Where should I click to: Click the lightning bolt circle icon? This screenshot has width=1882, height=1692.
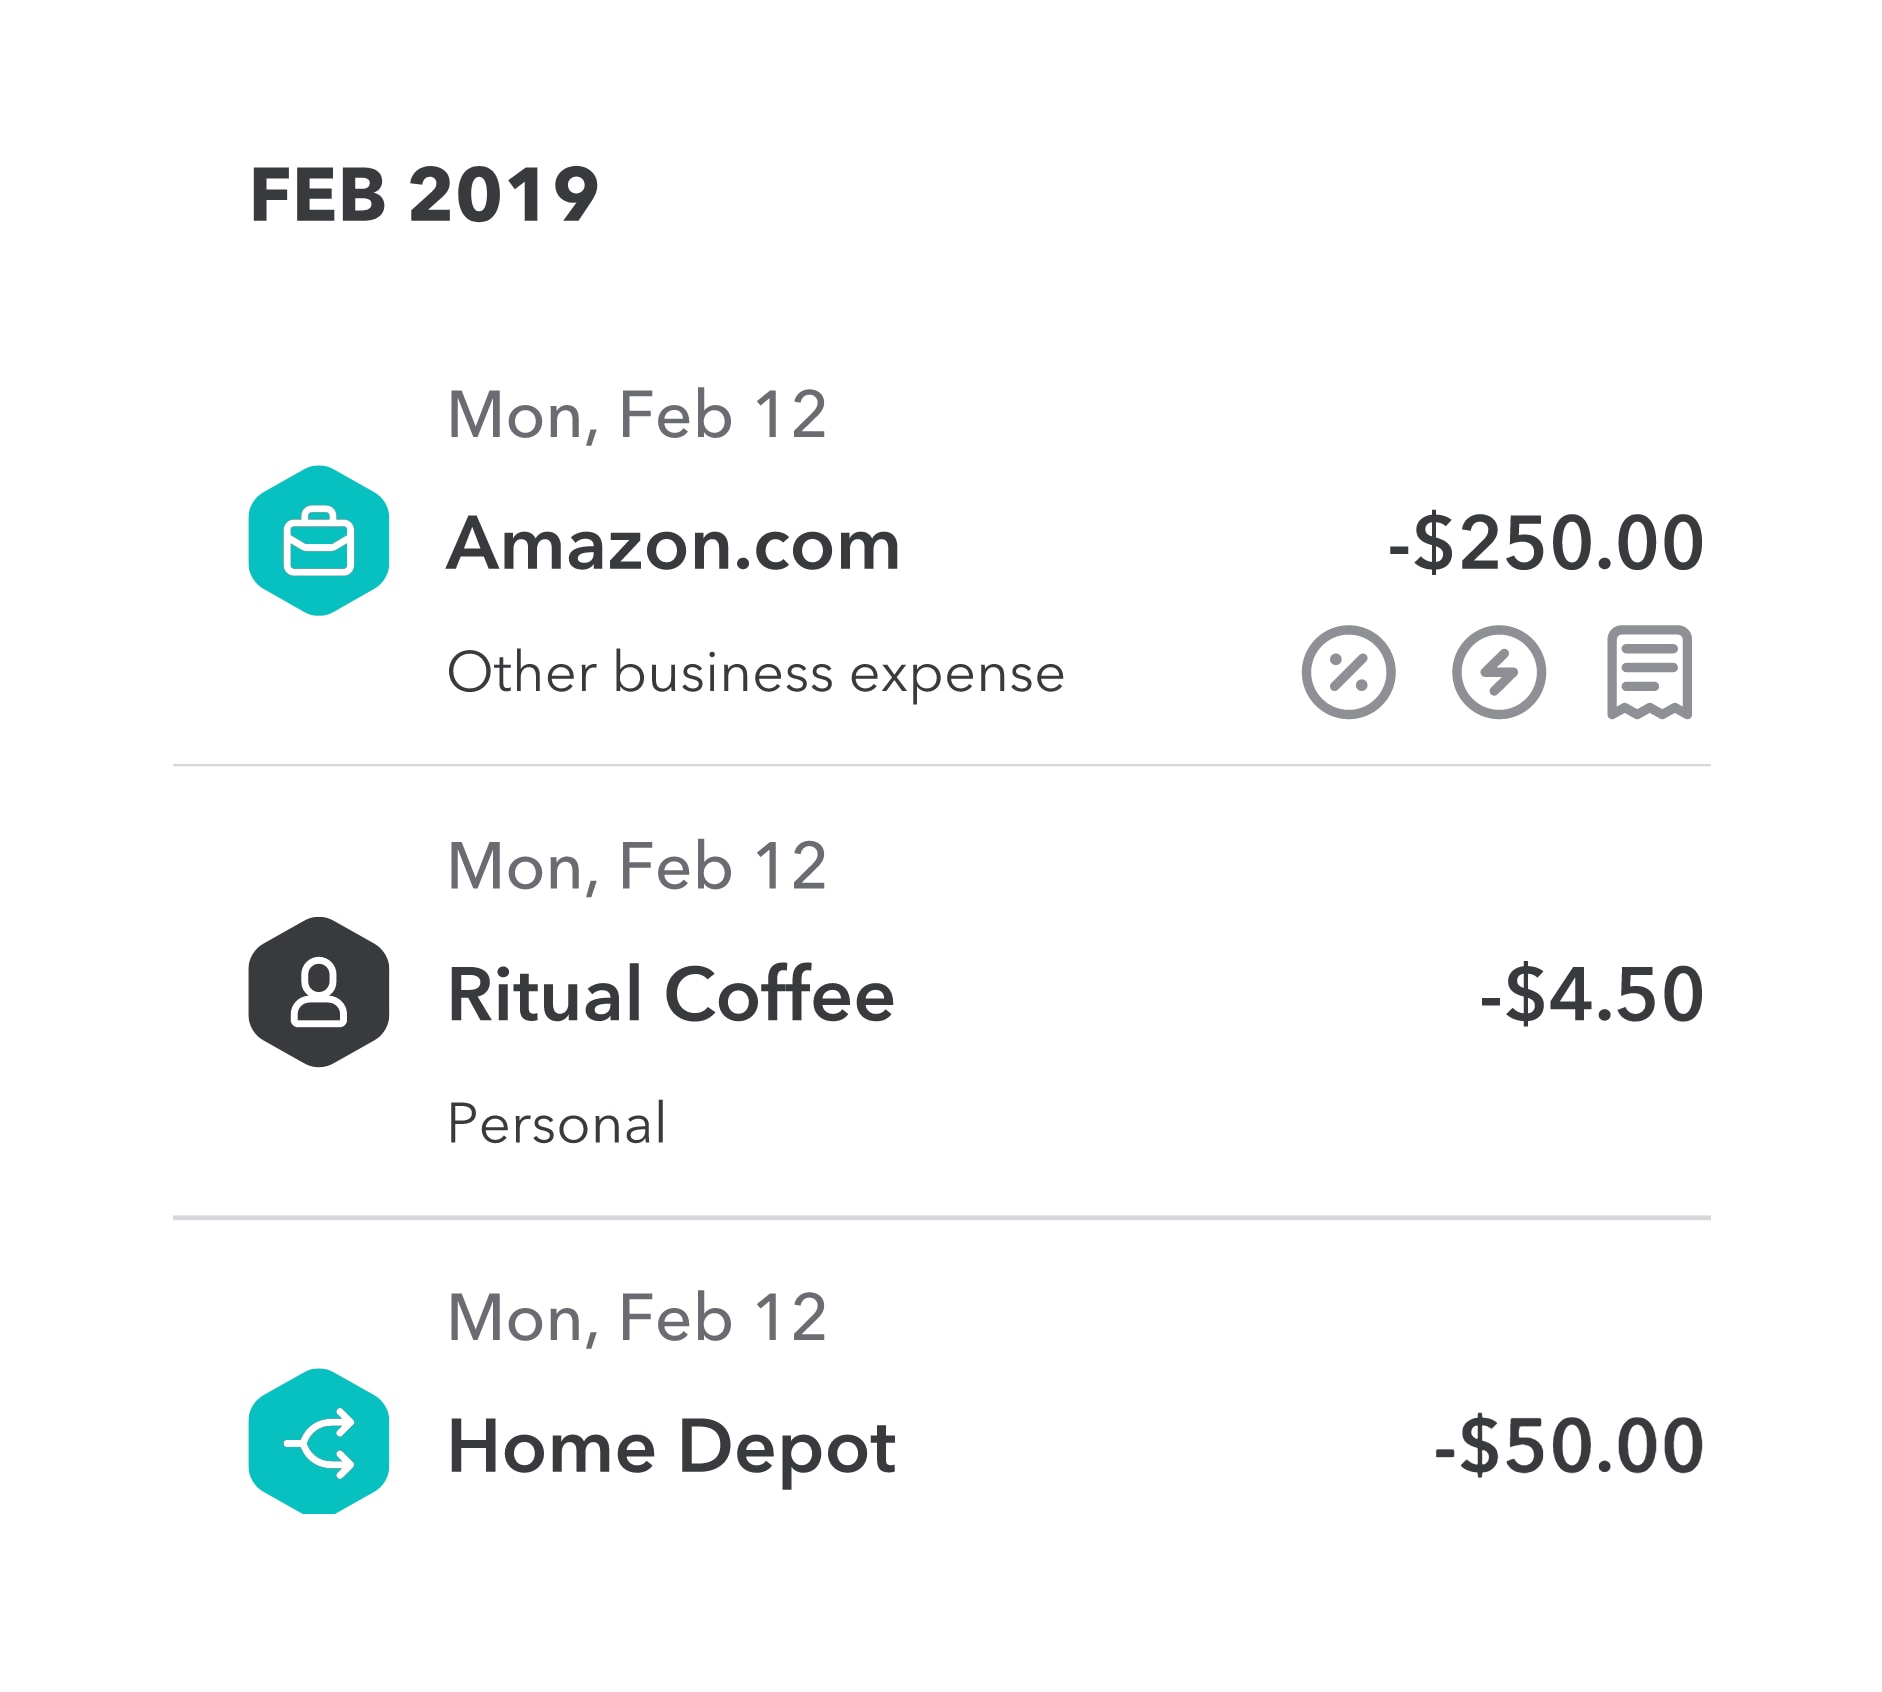pos(1498,672)
